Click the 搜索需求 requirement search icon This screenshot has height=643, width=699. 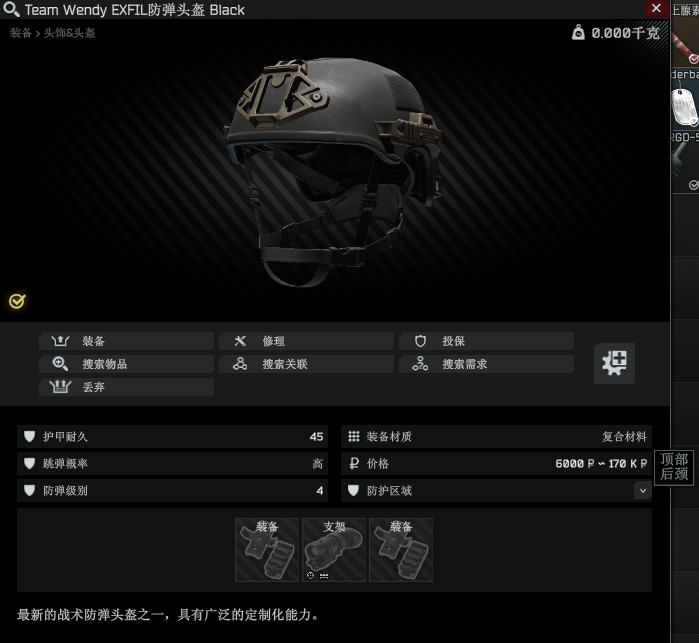[x=420, y=364]
